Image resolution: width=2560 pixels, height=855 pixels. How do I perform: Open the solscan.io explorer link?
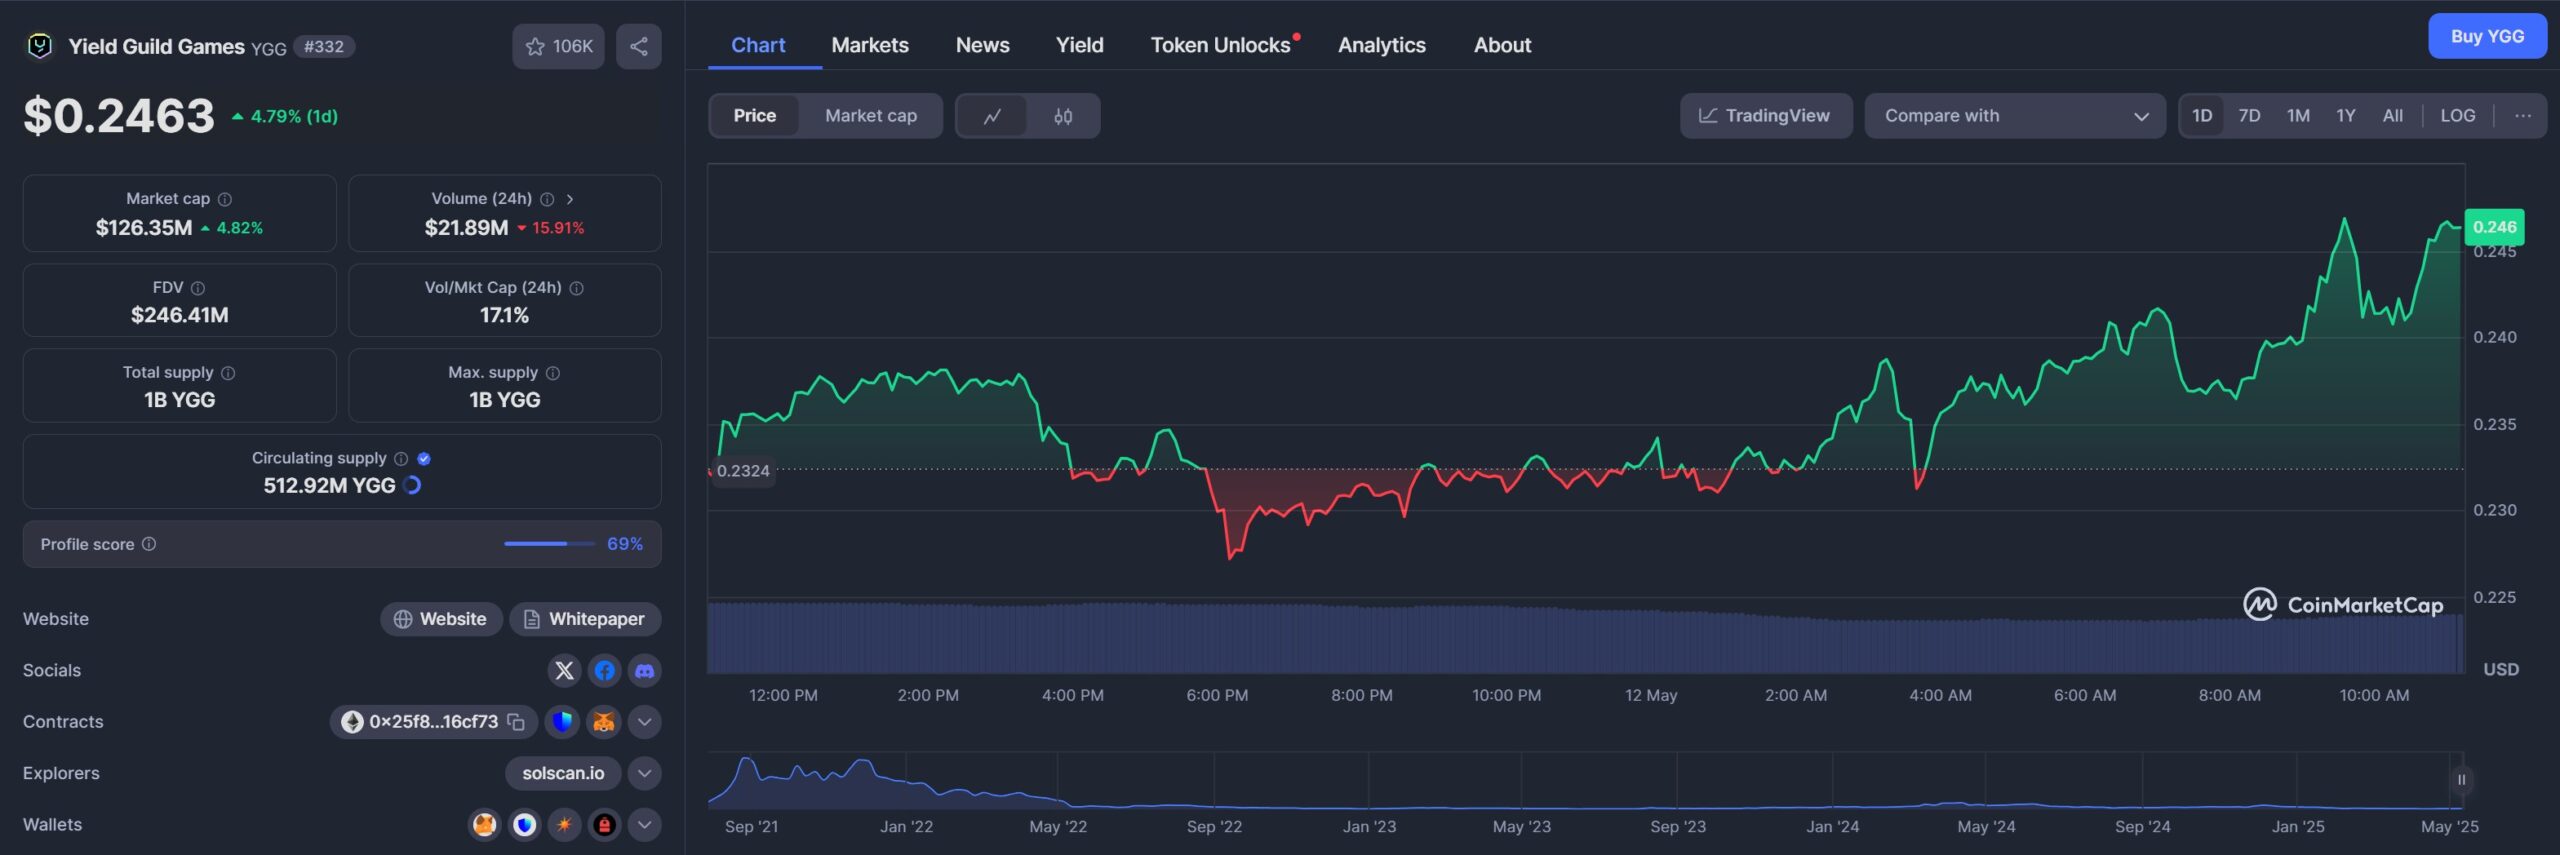[x=563, y=773]
